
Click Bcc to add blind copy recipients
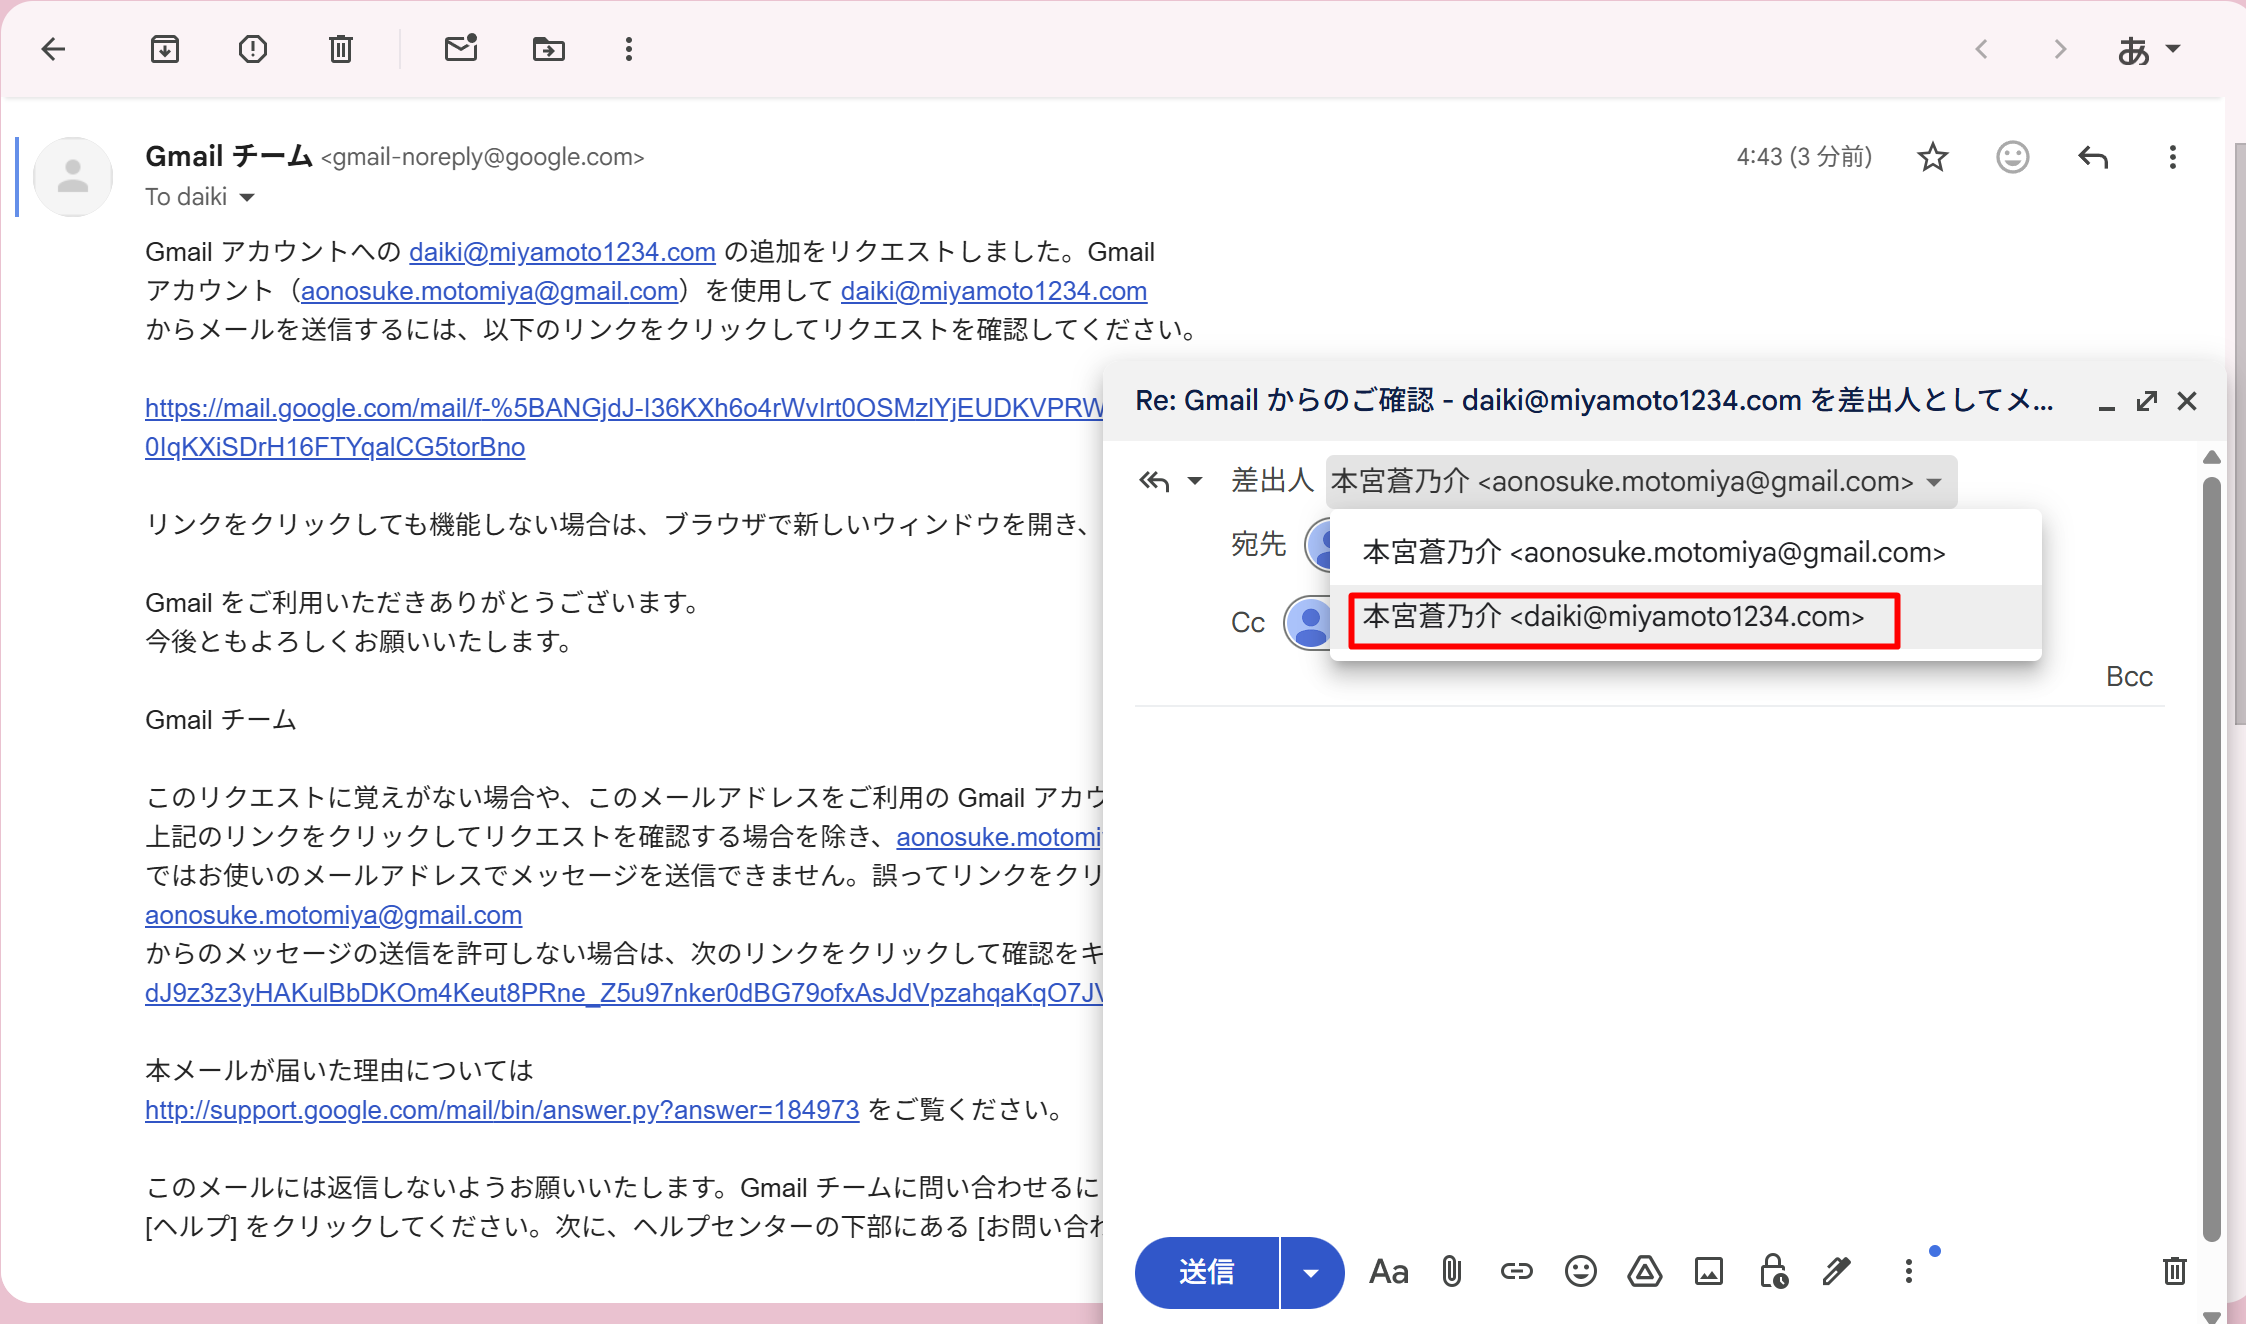point(2129,677)
